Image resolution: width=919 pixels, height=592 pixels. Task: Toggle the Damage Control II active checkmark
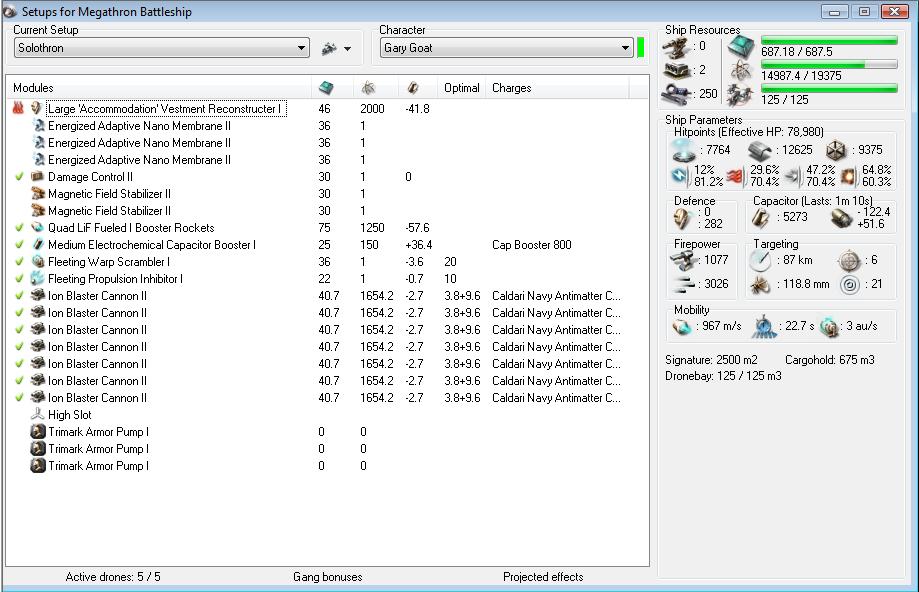[x=19, y=177]
